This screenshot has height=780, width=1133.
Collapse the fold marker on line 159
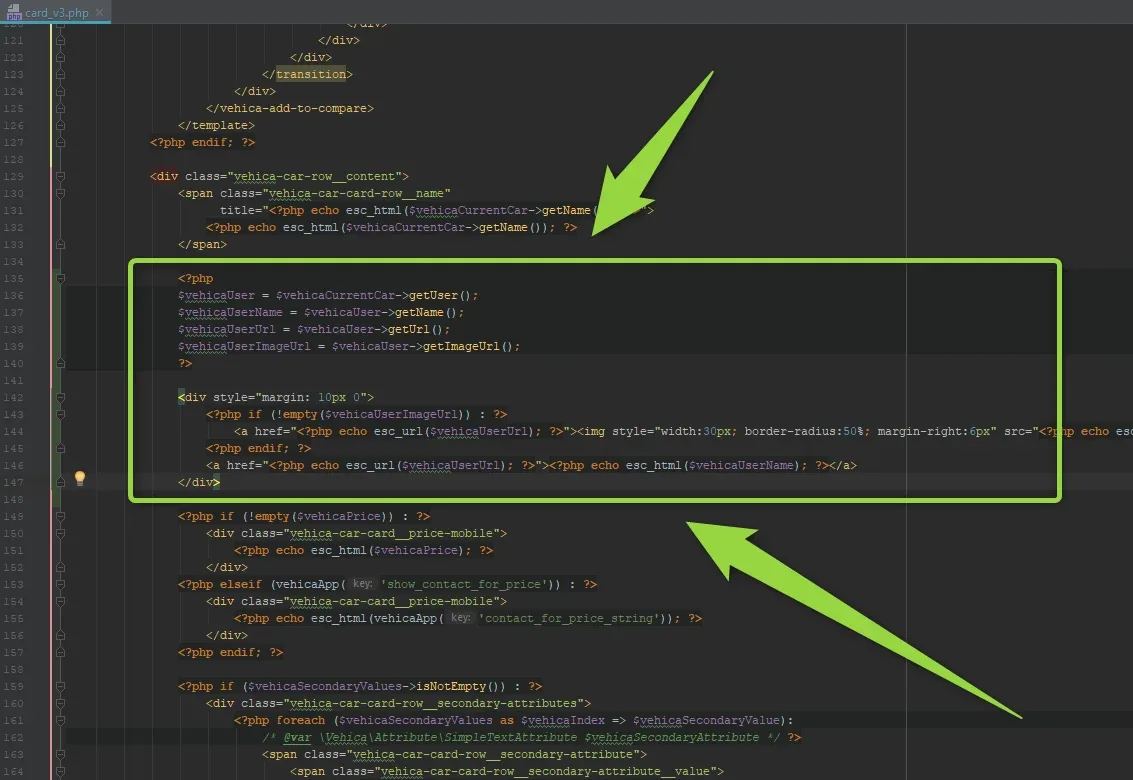61,686
